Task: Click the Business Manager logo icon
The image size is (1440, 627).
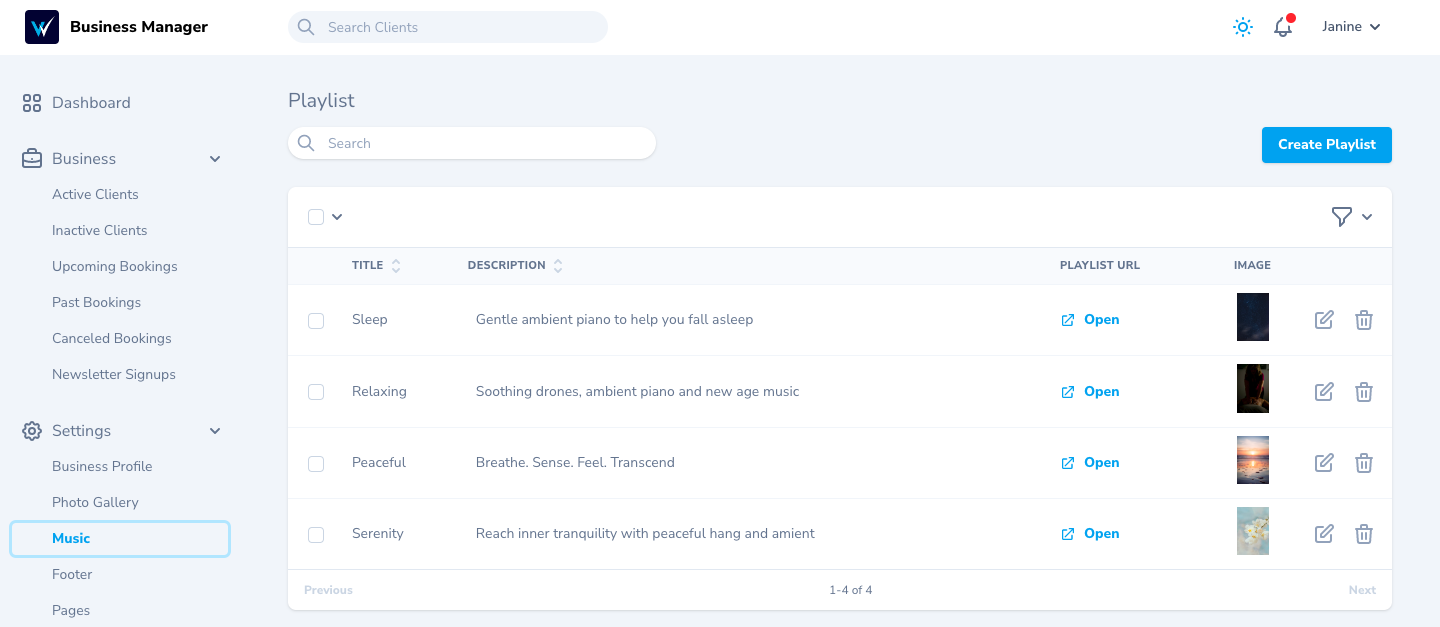Action: coord(40,27)
